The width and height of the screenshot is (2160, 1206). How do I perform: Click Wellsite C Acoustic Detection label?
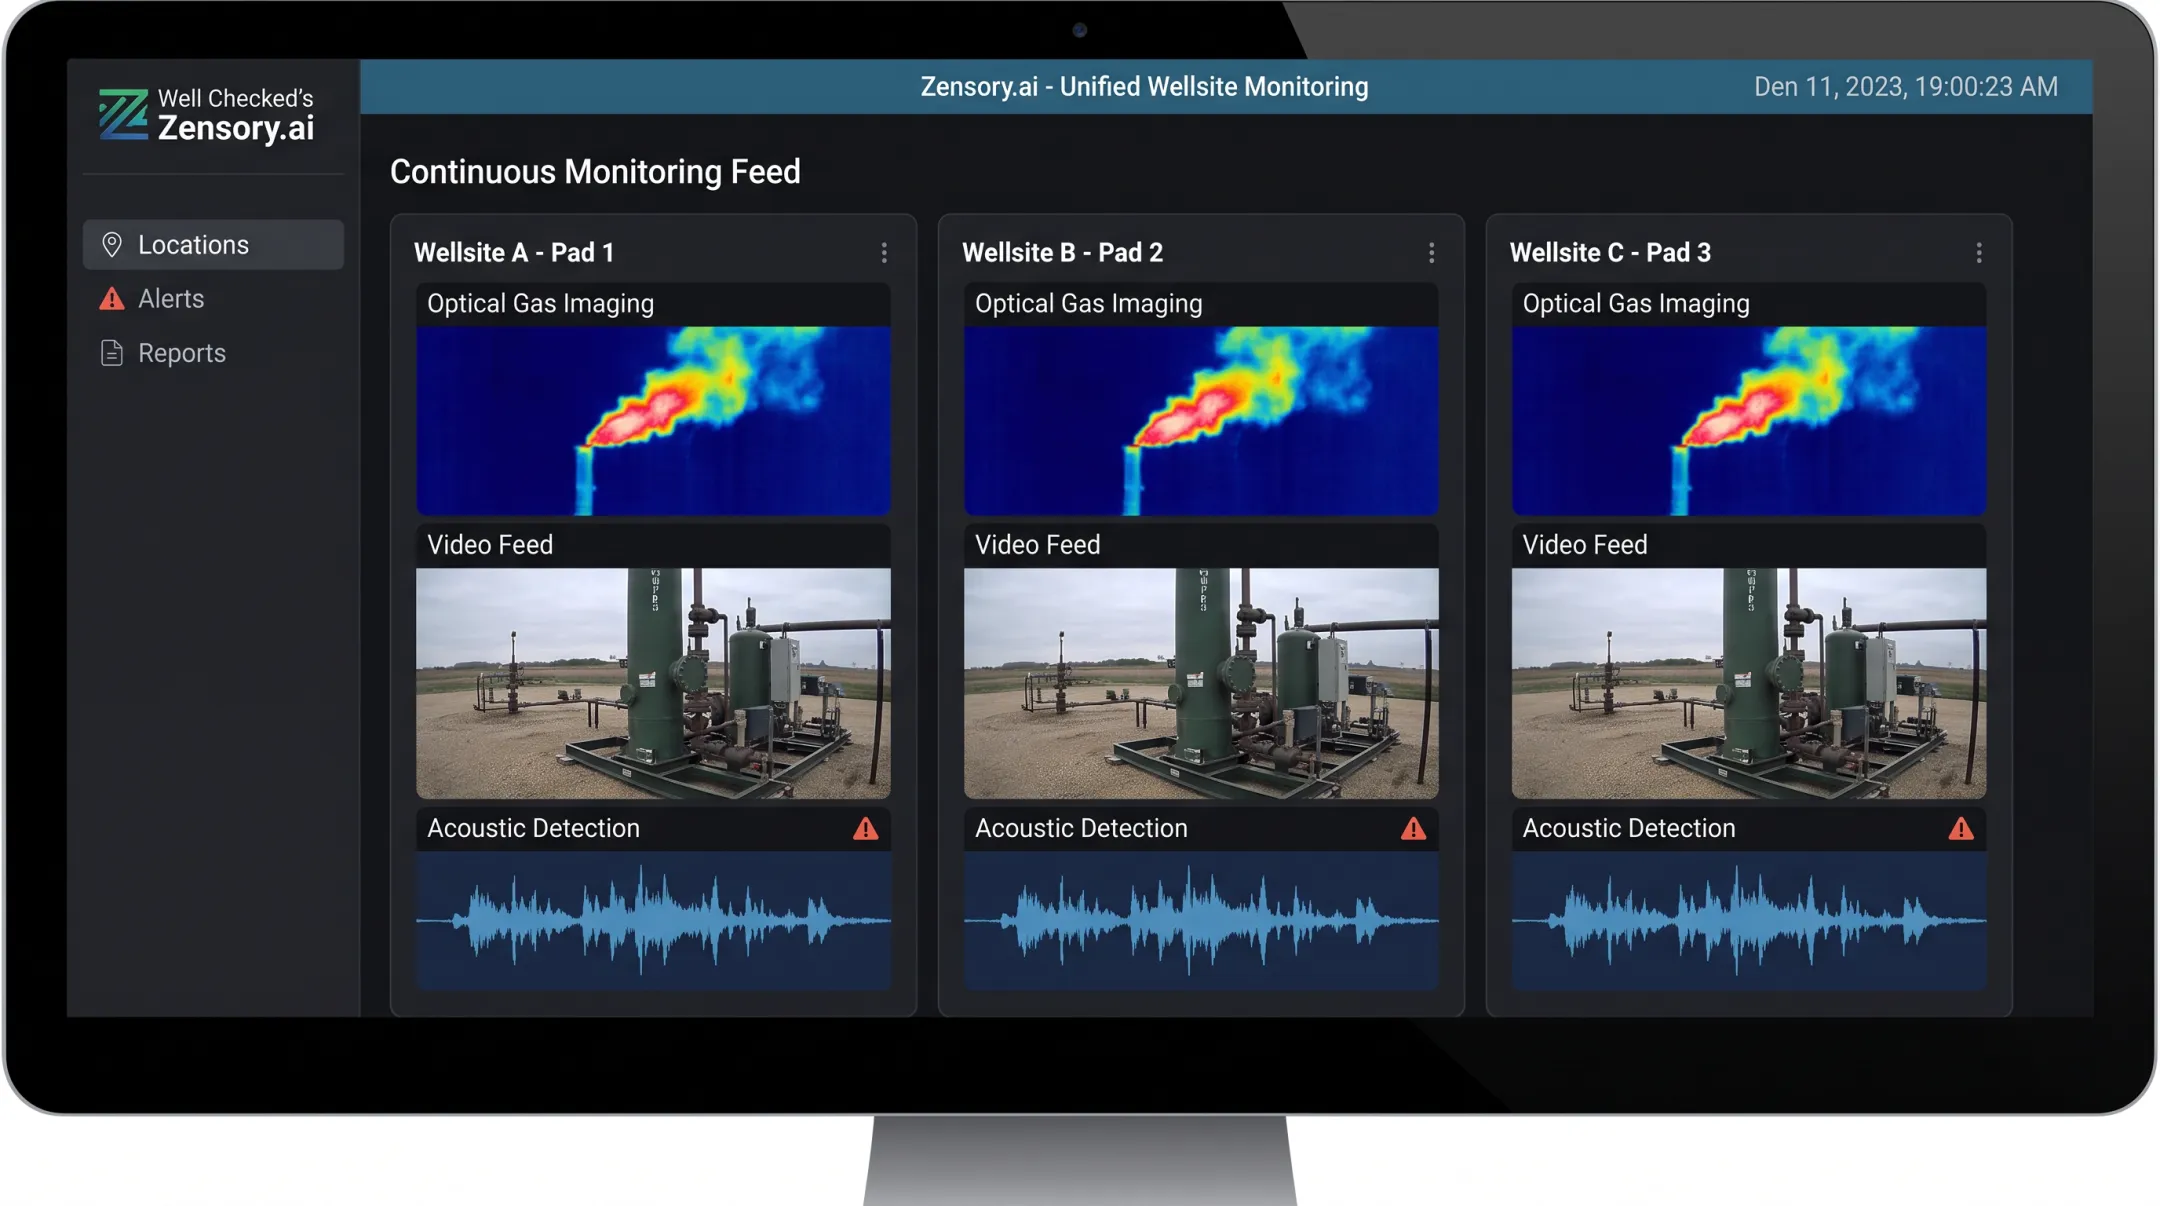pyautogui.click(x=1629, y=829)
